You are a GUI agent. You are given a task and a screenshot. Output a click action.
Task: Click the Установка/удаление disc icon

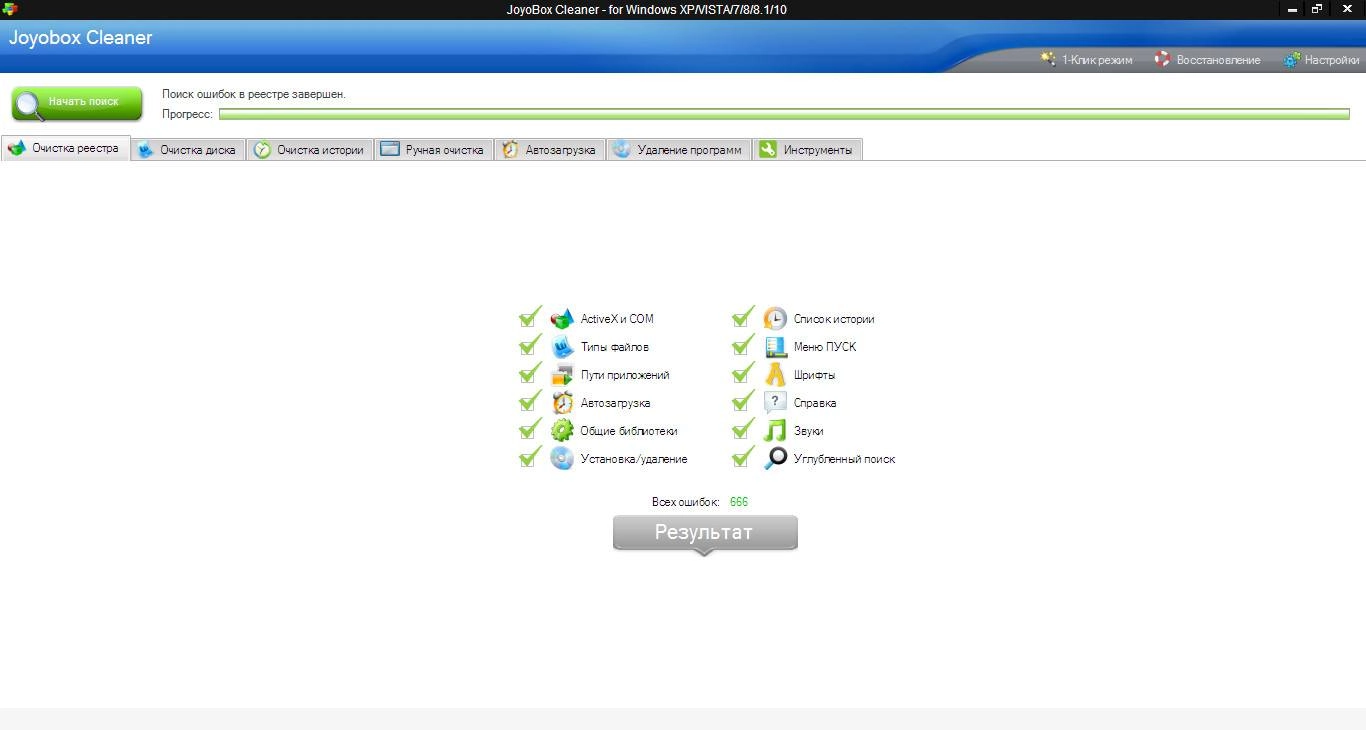pyautogui.click(x=562, y=459)
